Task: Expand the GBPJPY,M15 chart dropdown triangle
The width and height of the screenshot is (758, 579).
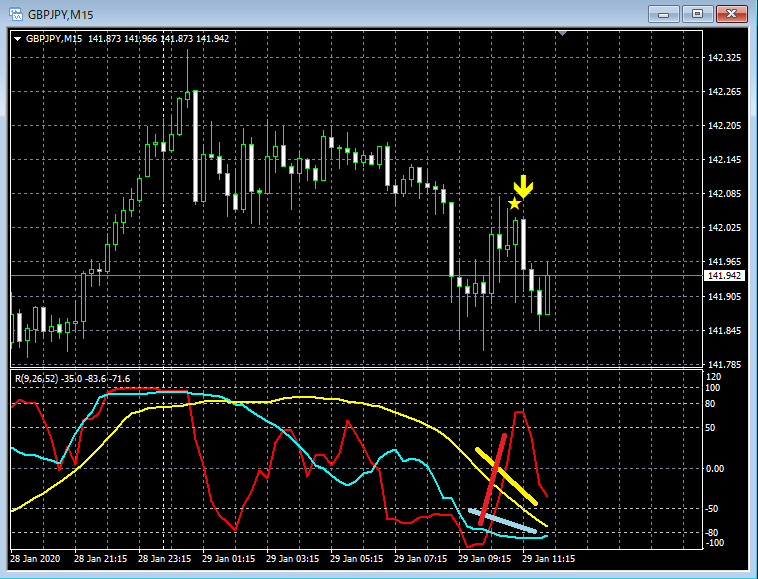Action: pyautogui.click(x=17, y=39)
